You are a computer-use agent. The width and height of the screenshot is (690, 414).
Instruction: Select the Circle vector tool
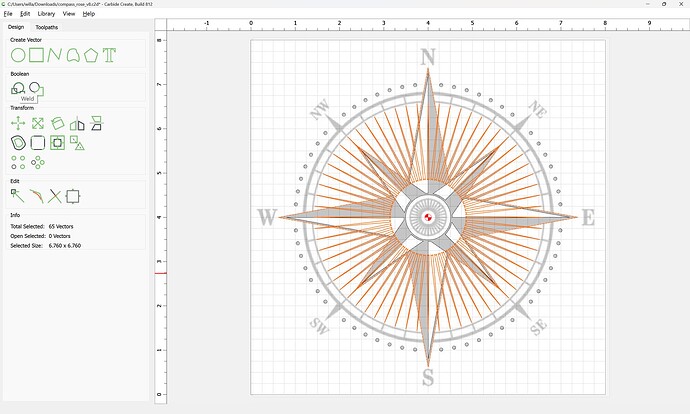point(18,55)
